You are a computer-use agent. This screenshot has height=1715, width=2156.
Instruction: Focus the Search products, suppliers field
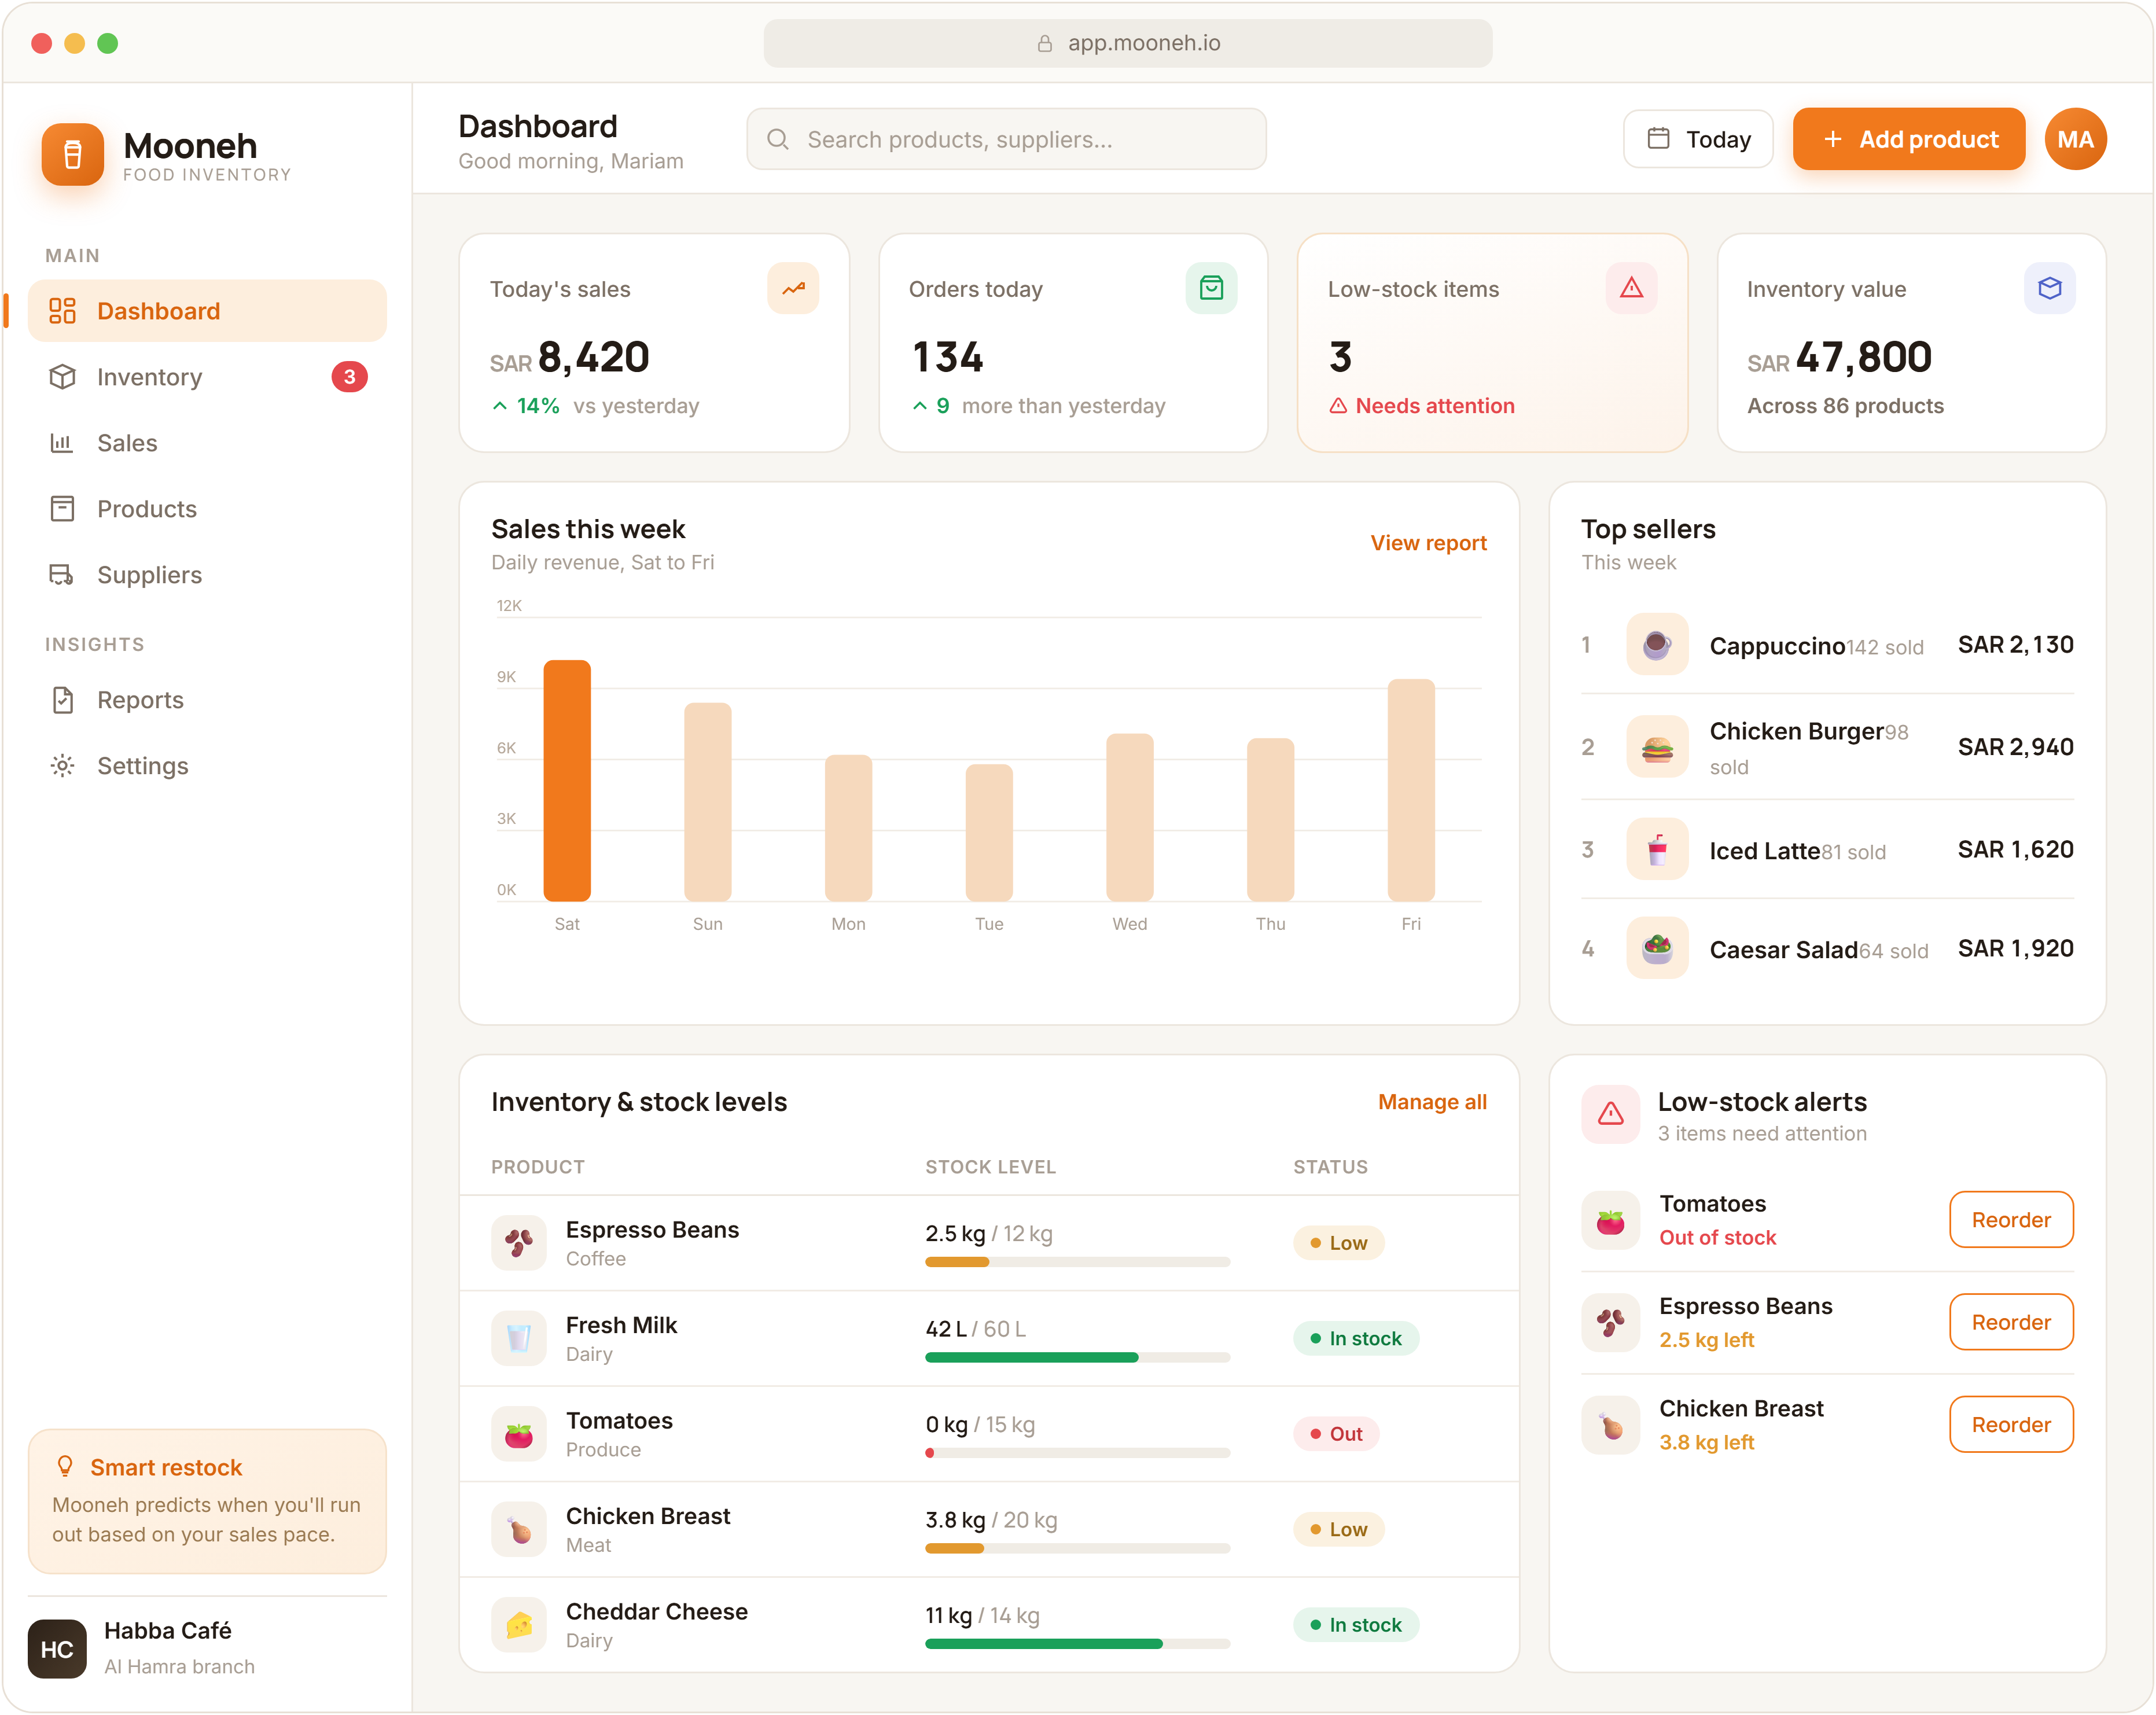tap(1006, 139)
